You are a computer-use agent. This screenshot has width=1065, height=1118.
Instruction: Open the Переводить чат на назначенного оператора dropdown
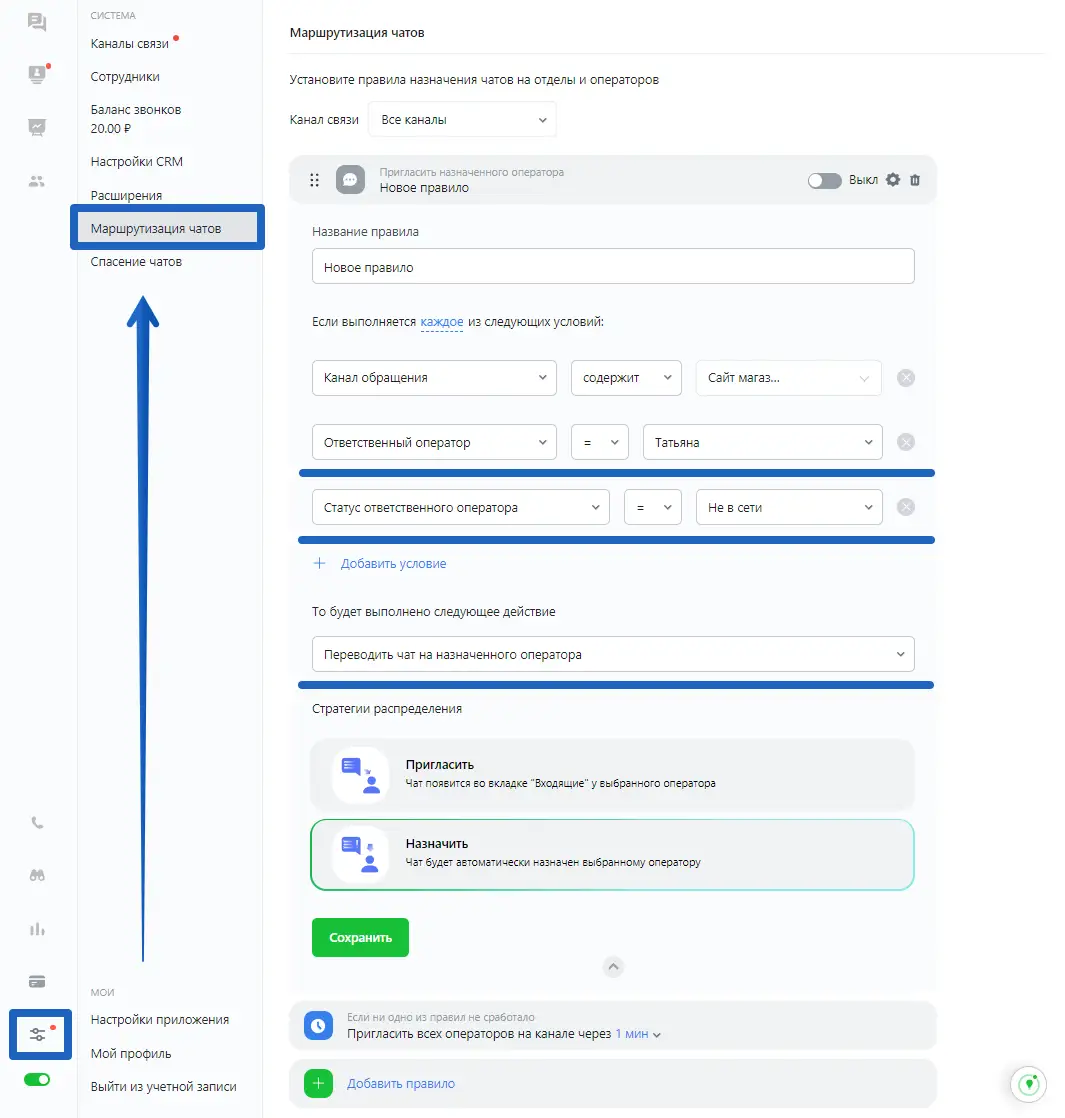tap(612, 655)
